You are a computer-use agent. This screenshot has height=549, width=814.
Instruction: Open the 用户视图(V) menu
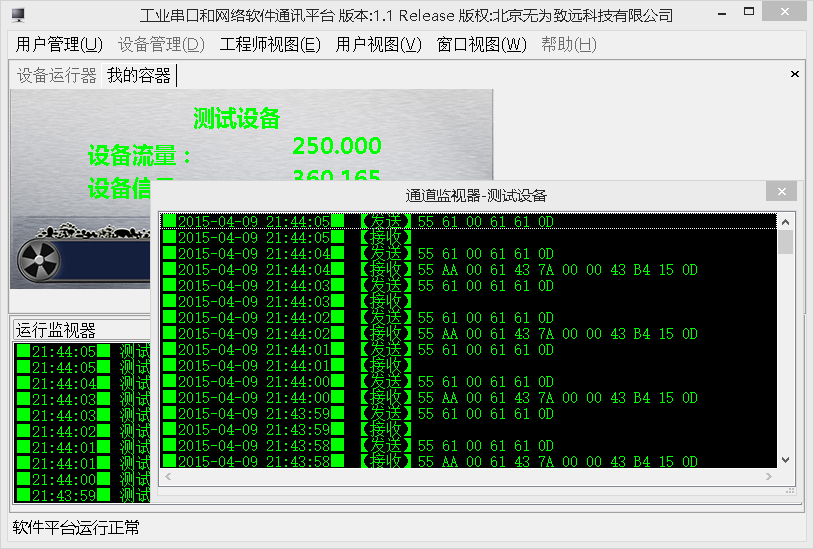pyautogui.click(x=378, y=45)
